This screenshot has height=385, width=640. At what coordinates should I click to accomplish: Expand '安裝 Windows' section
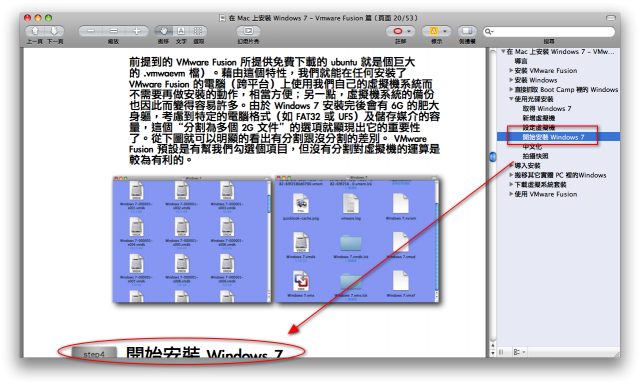pyautogui.click(x=511, y=80)
